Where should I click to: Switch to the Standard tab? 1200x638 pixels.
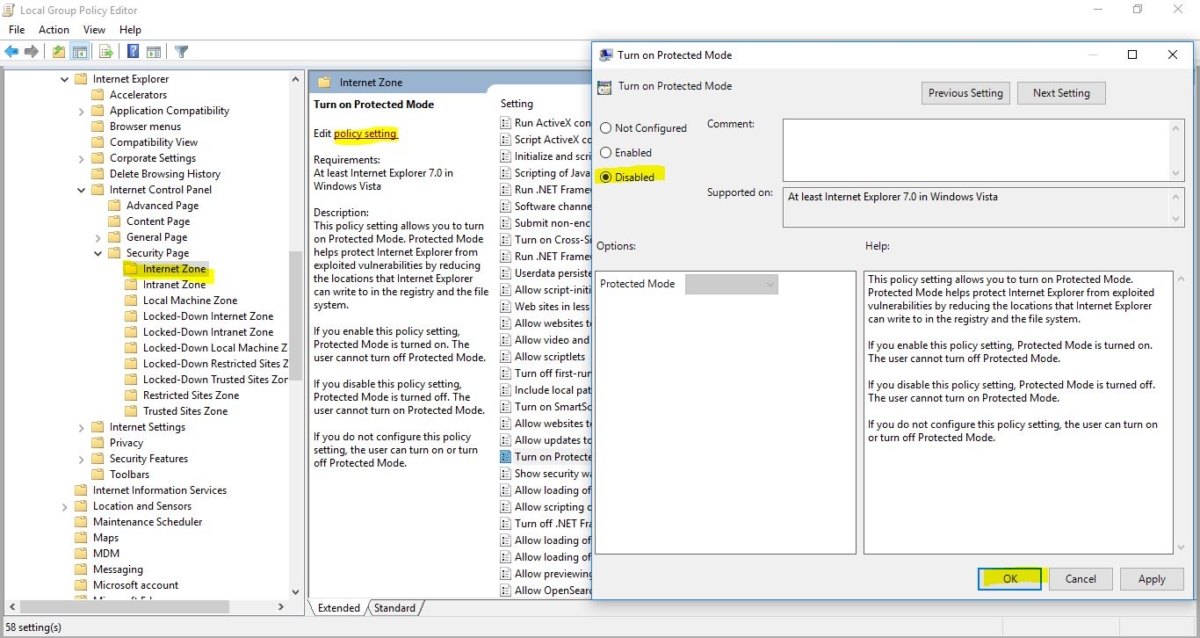click(396, 607)
